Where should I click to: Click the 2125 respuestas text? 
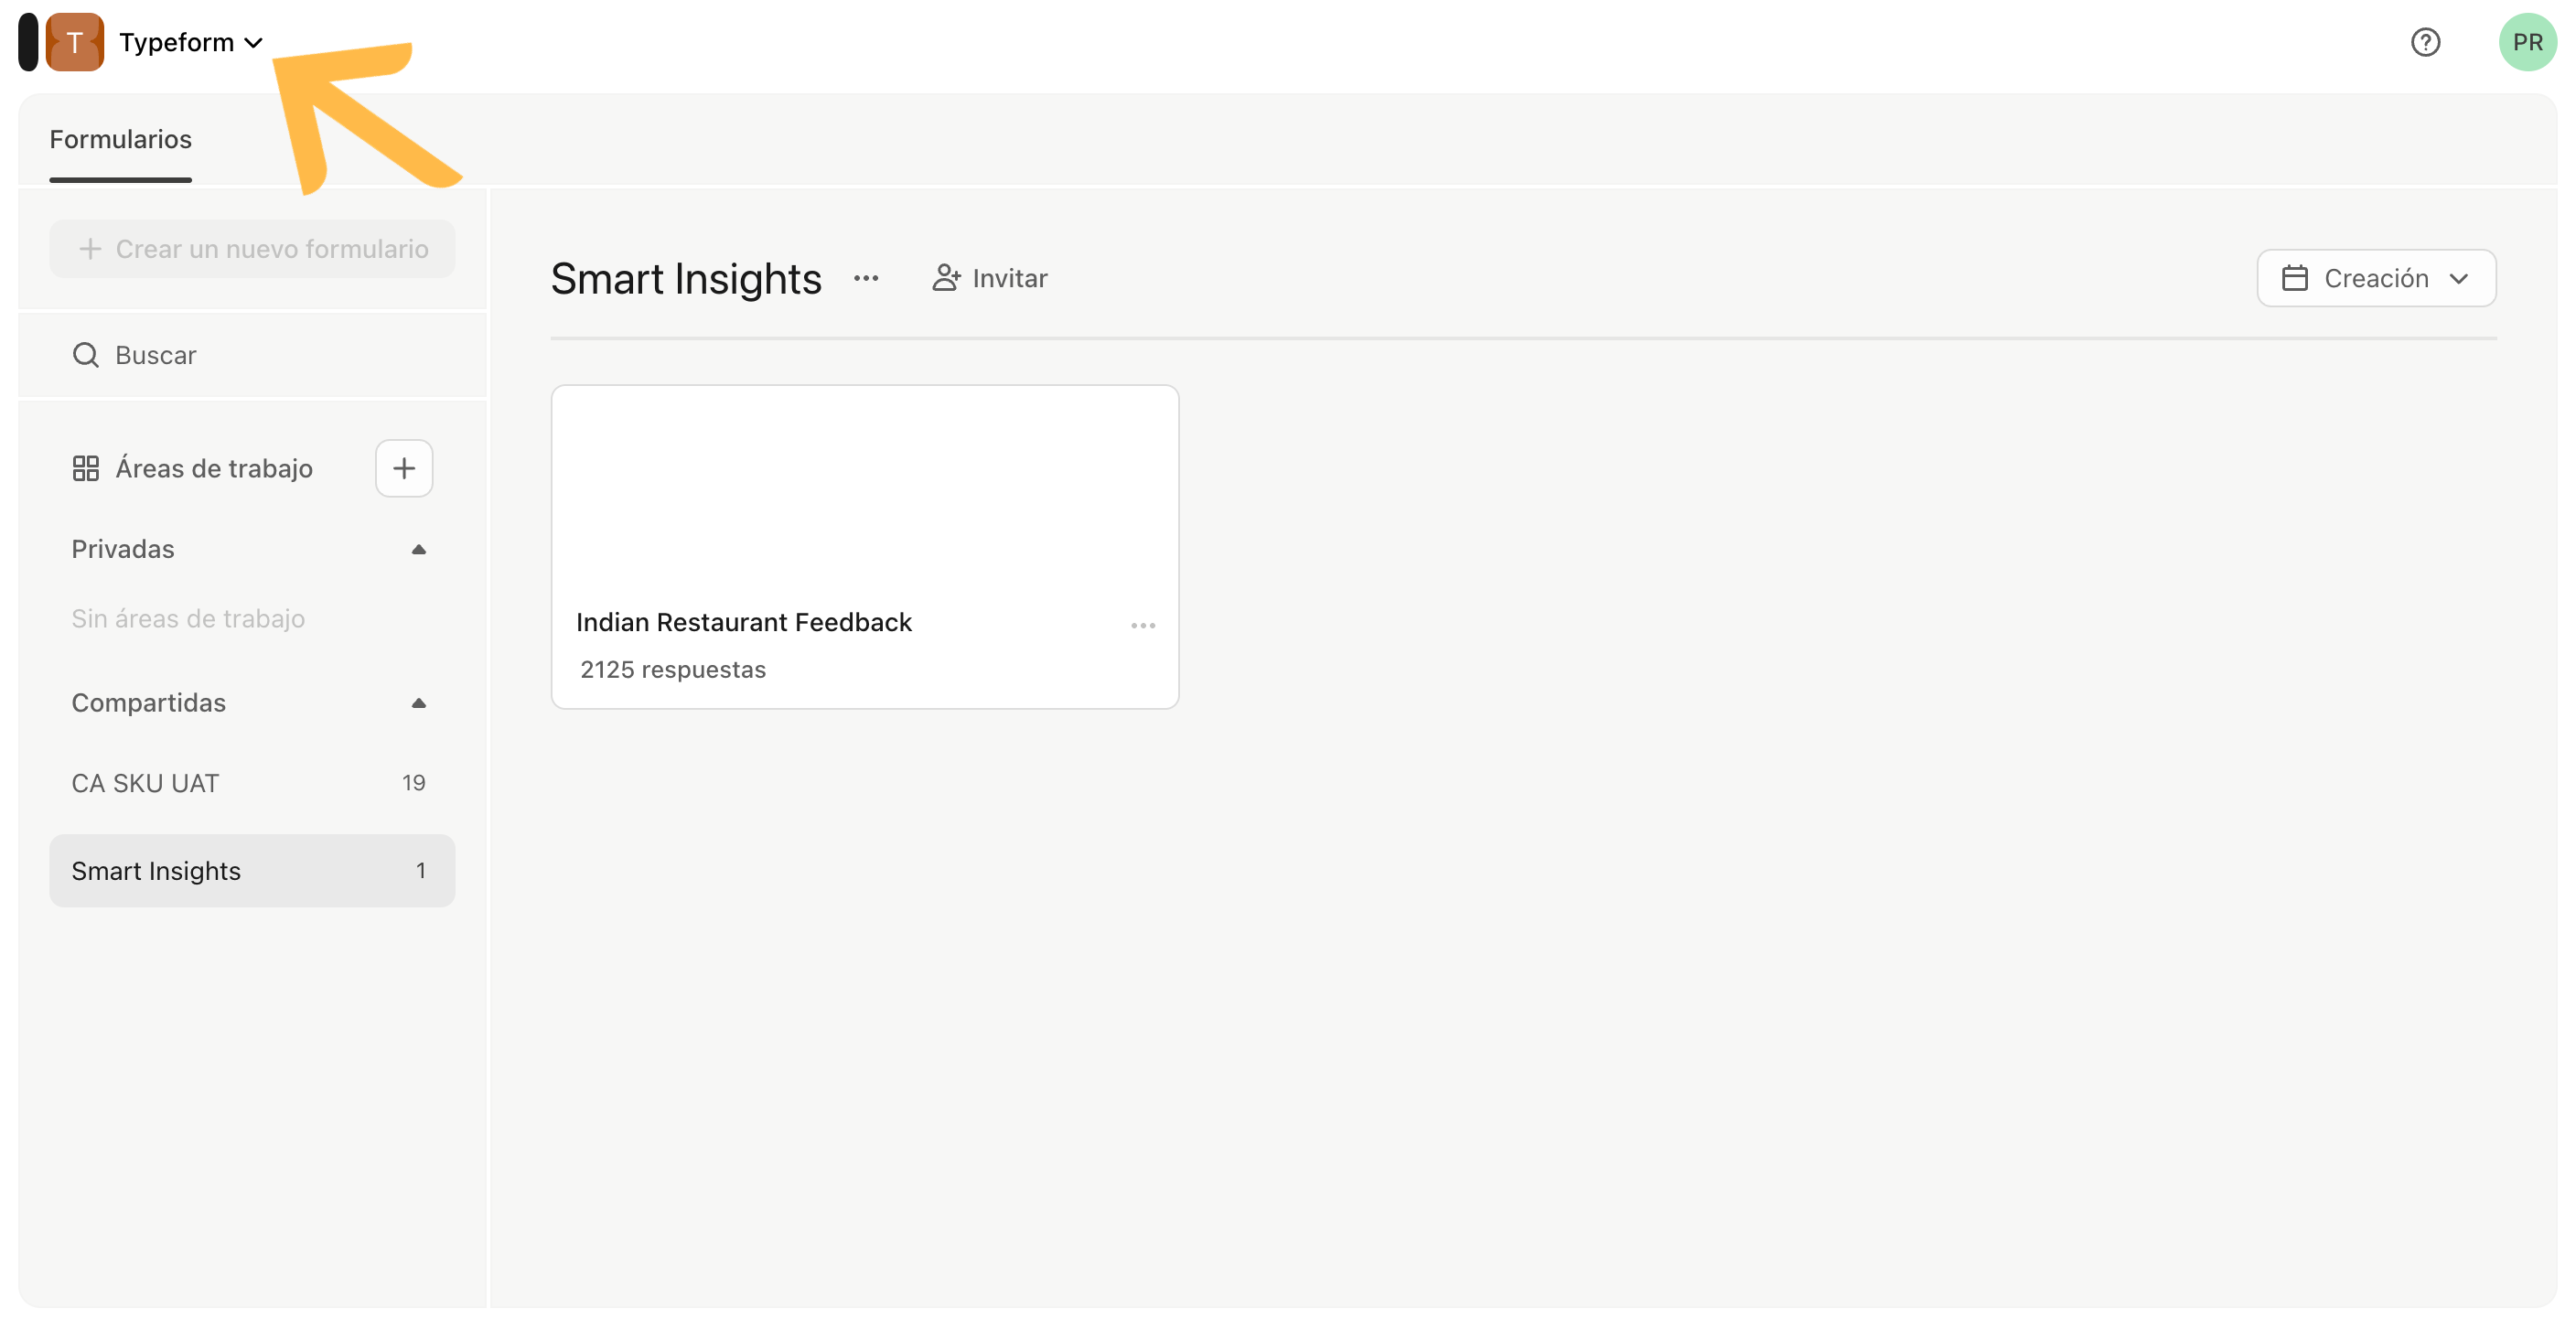tap(673, 669)
